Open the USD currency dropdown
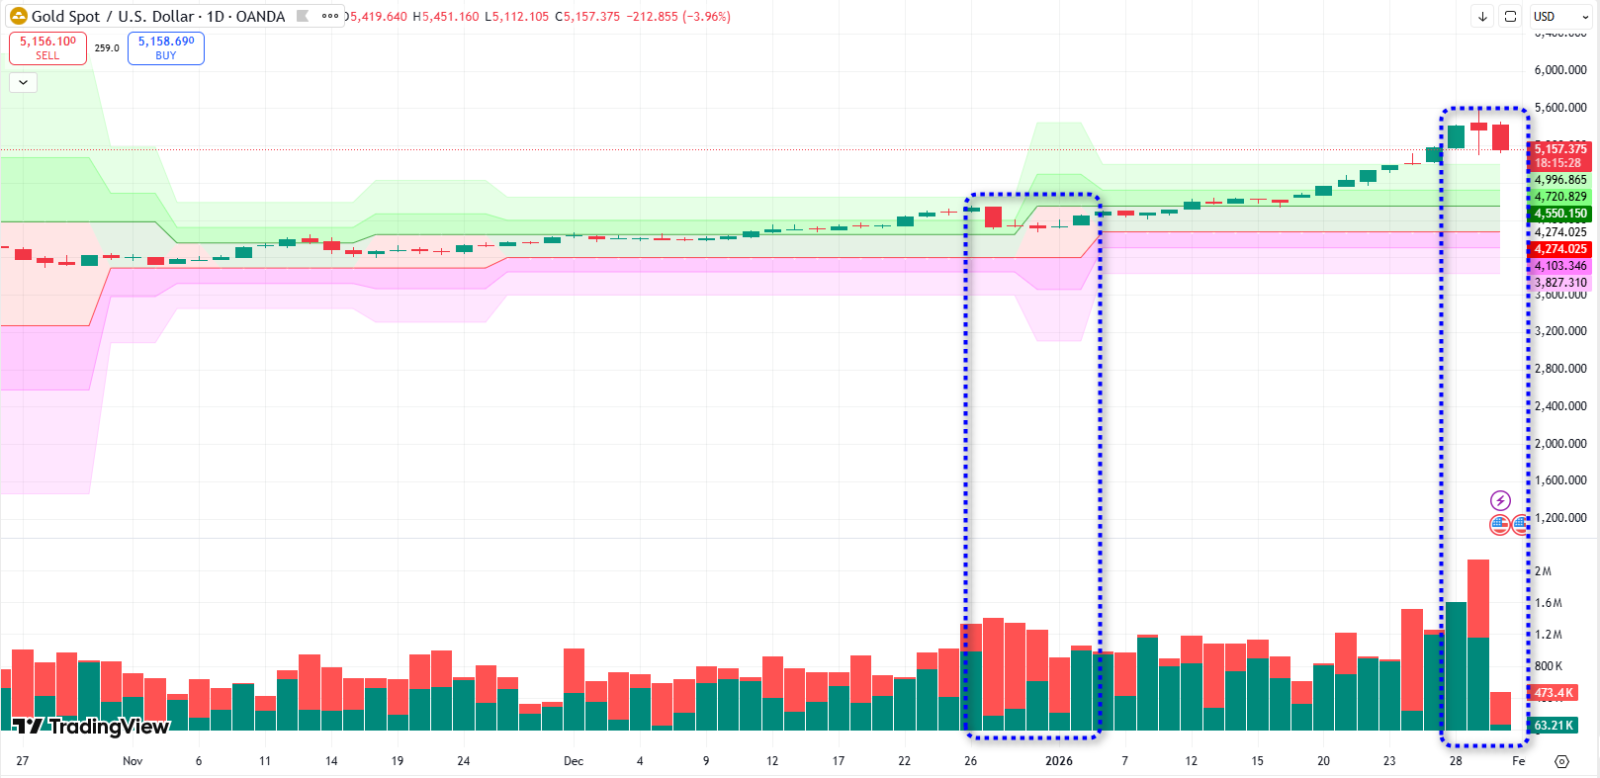This screenshot has width=1600, height=778. [x=1560, y=16]
